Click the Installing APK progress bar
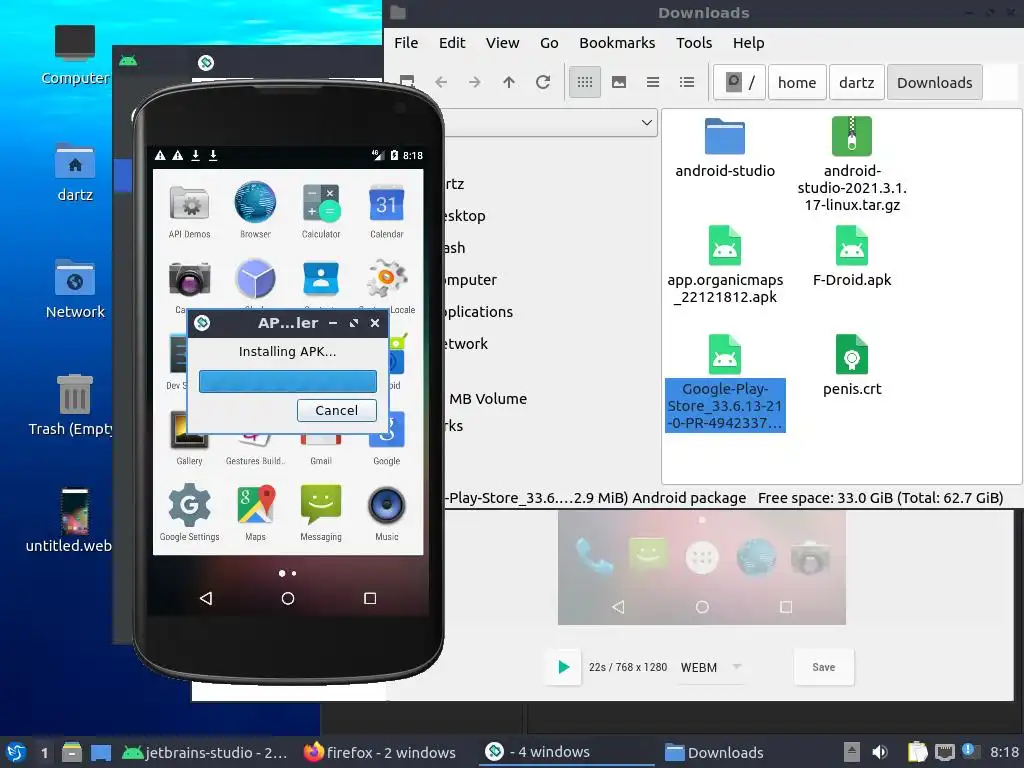This screenshot has width=1024, height=768. pos(287,381)
